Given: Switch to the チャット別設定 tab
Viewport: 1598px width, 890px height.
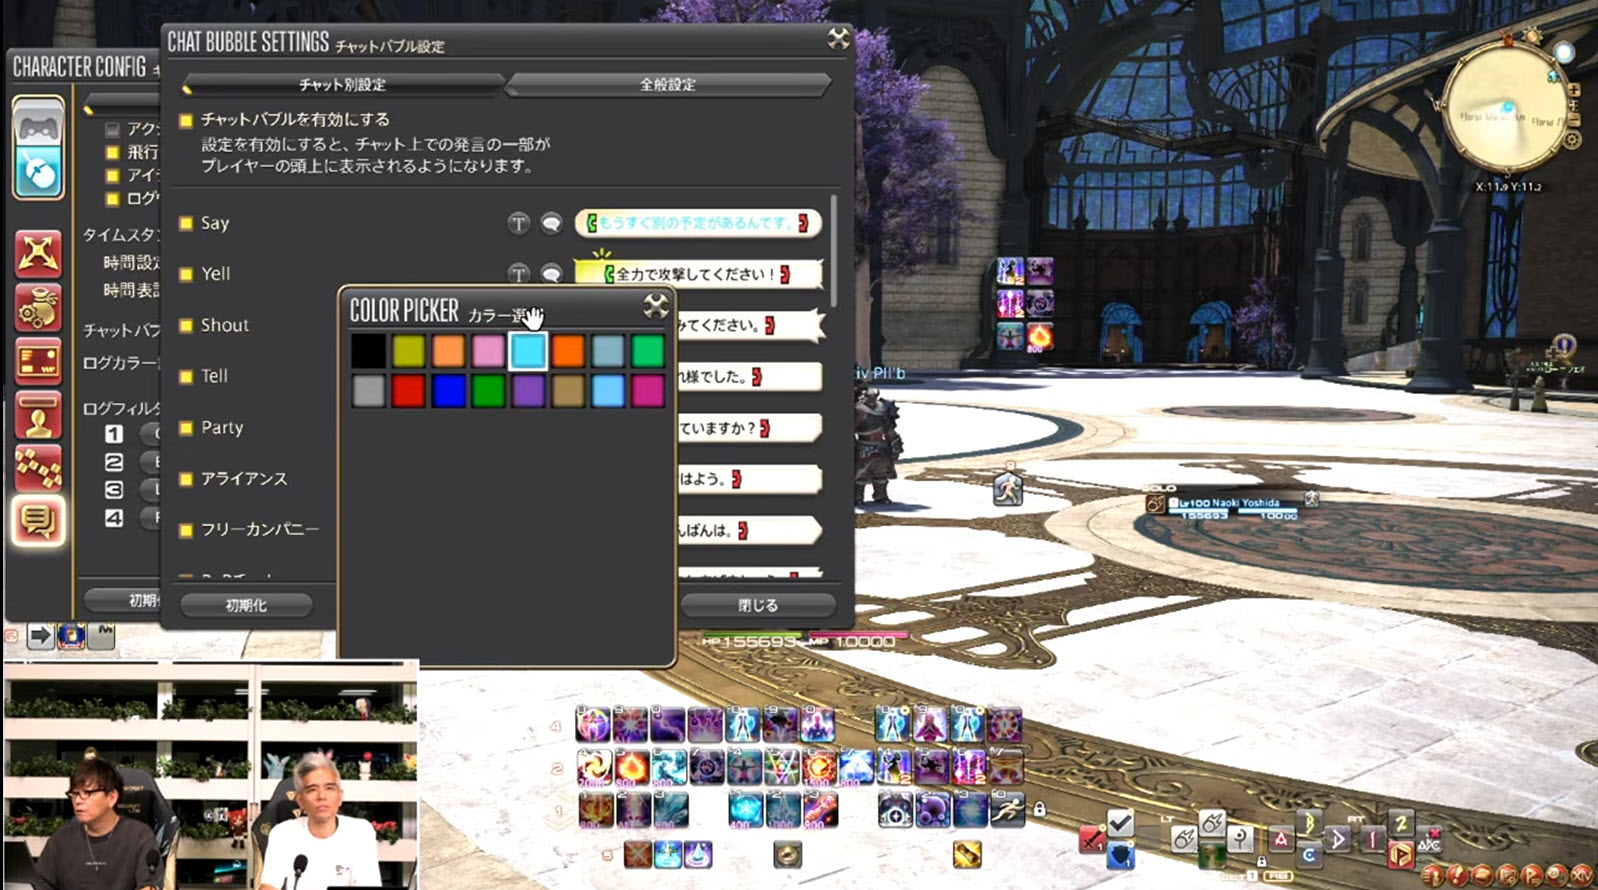Looking at the screenshot, I should [x=343, y=85].
